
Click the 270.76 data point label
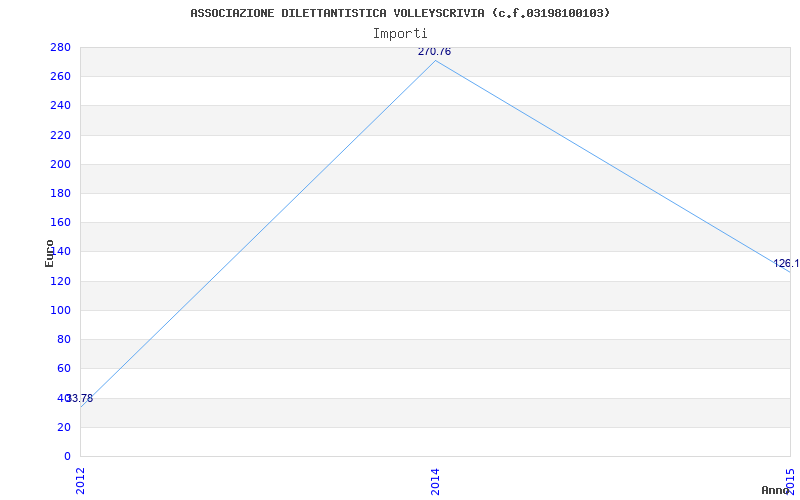[x=434, y=52]
